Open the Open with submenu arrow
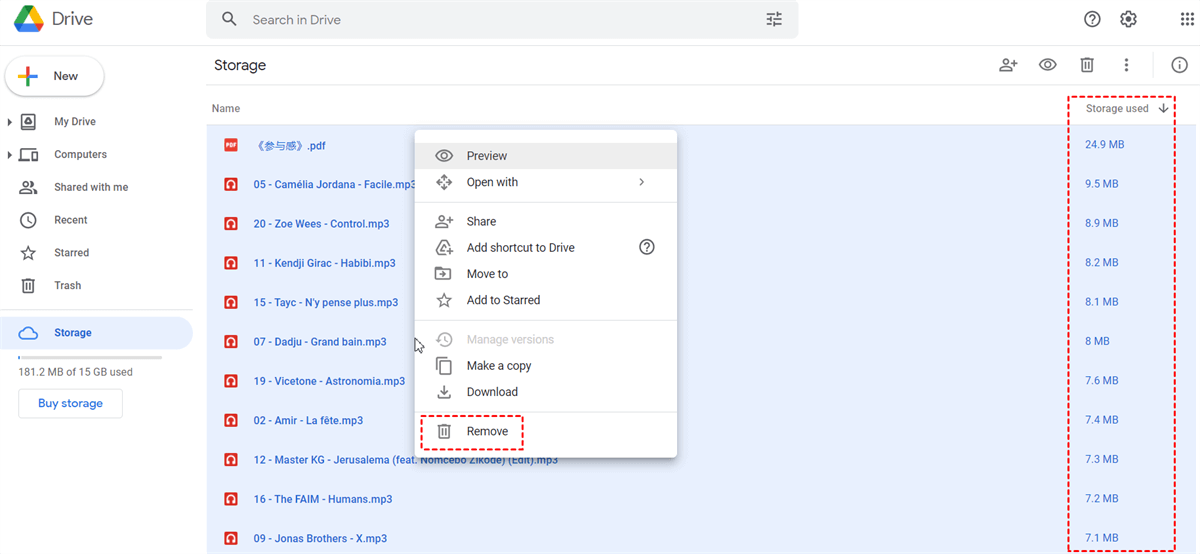This screenshot has width=1200, height=554. pos(641,182)
